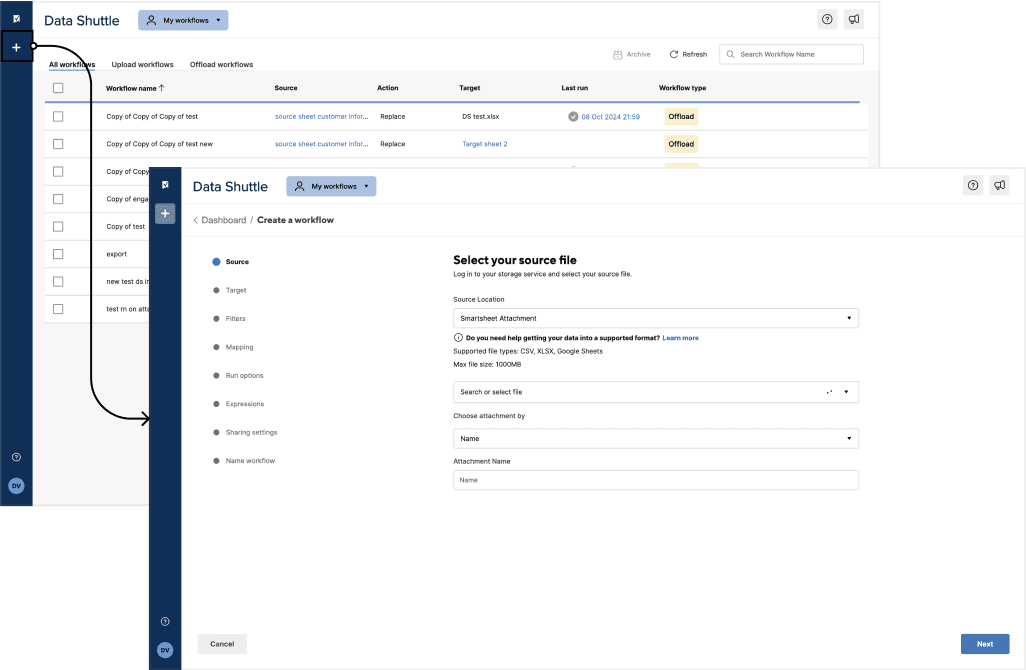This screenshot has width=1026, height=670.
Task: Click the plus icon in front window sidebar
Action: point(165,213)
